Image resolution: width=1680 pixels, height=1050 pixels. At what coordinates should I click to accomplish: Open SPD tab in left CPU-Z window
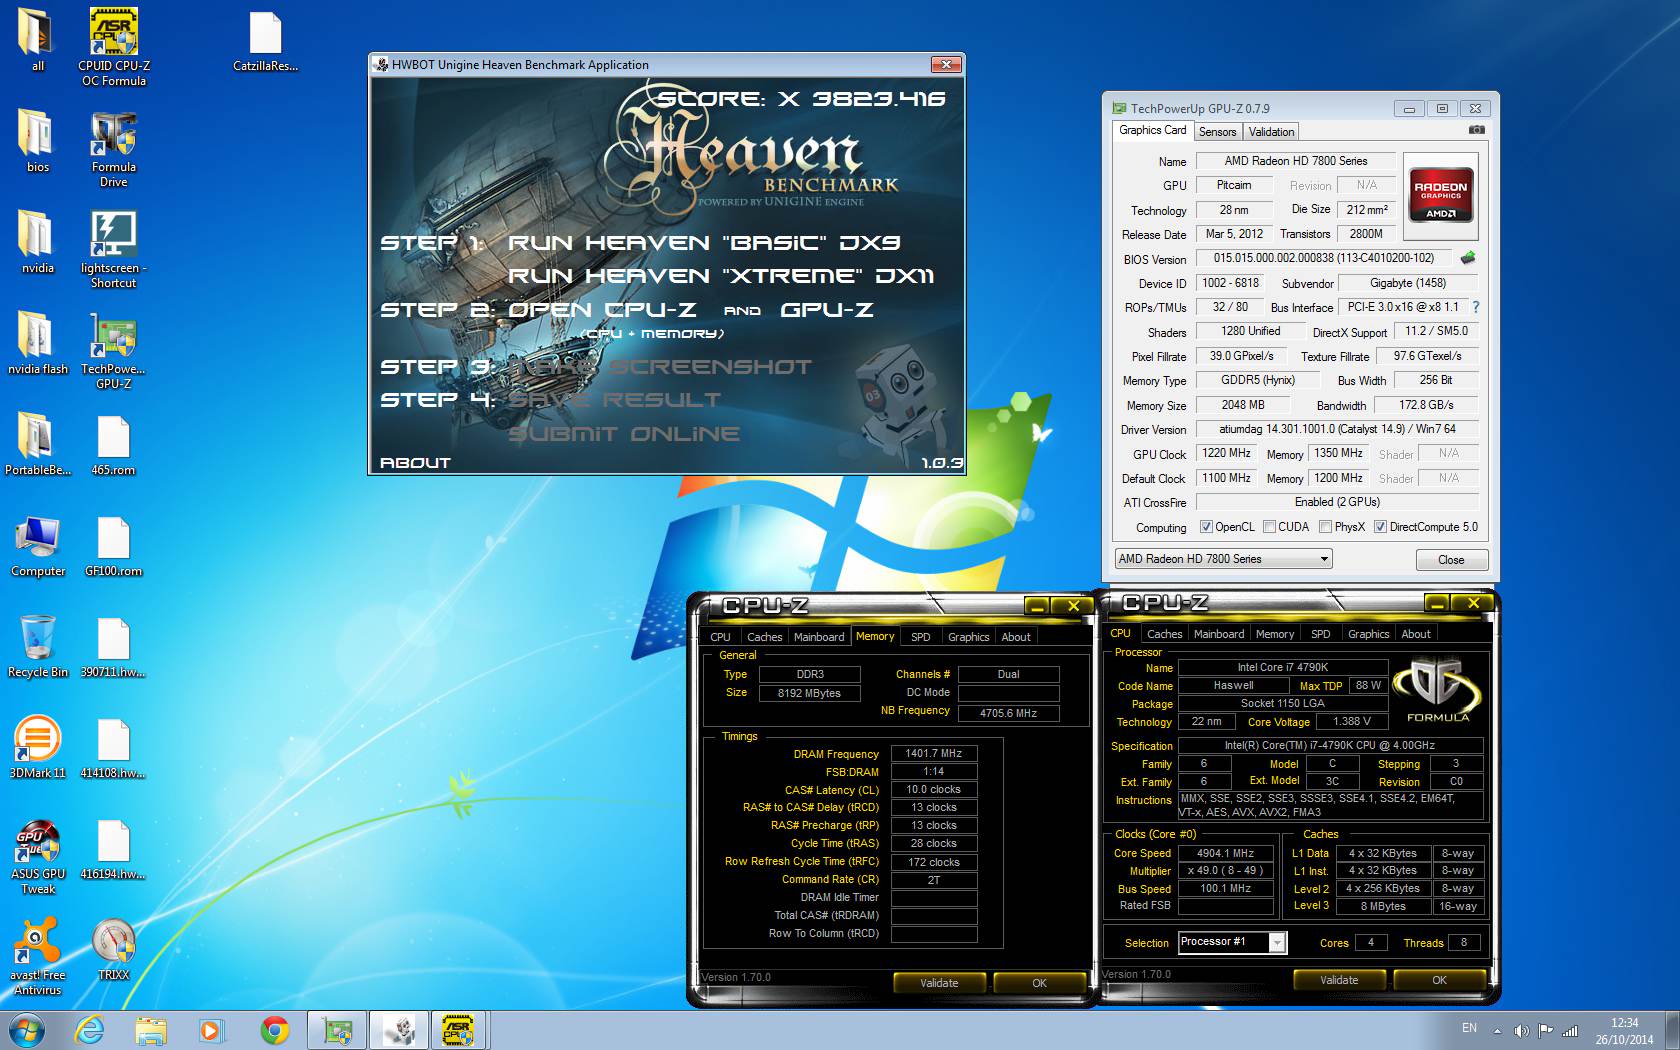point(920,637)
